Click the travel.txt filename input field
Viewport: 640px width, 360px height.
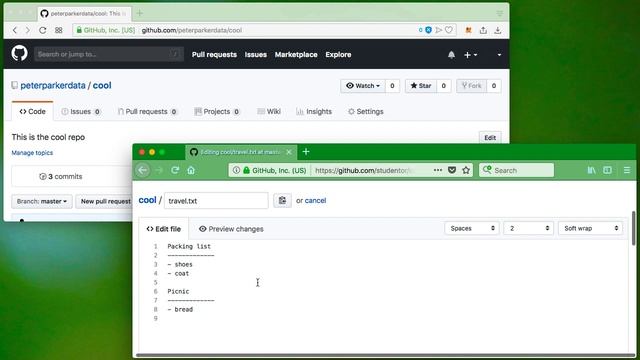(x=216, y=200)
